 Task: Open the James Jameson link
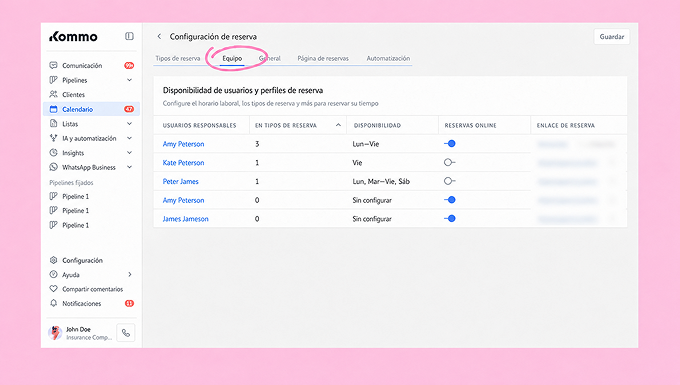[186, 219]
